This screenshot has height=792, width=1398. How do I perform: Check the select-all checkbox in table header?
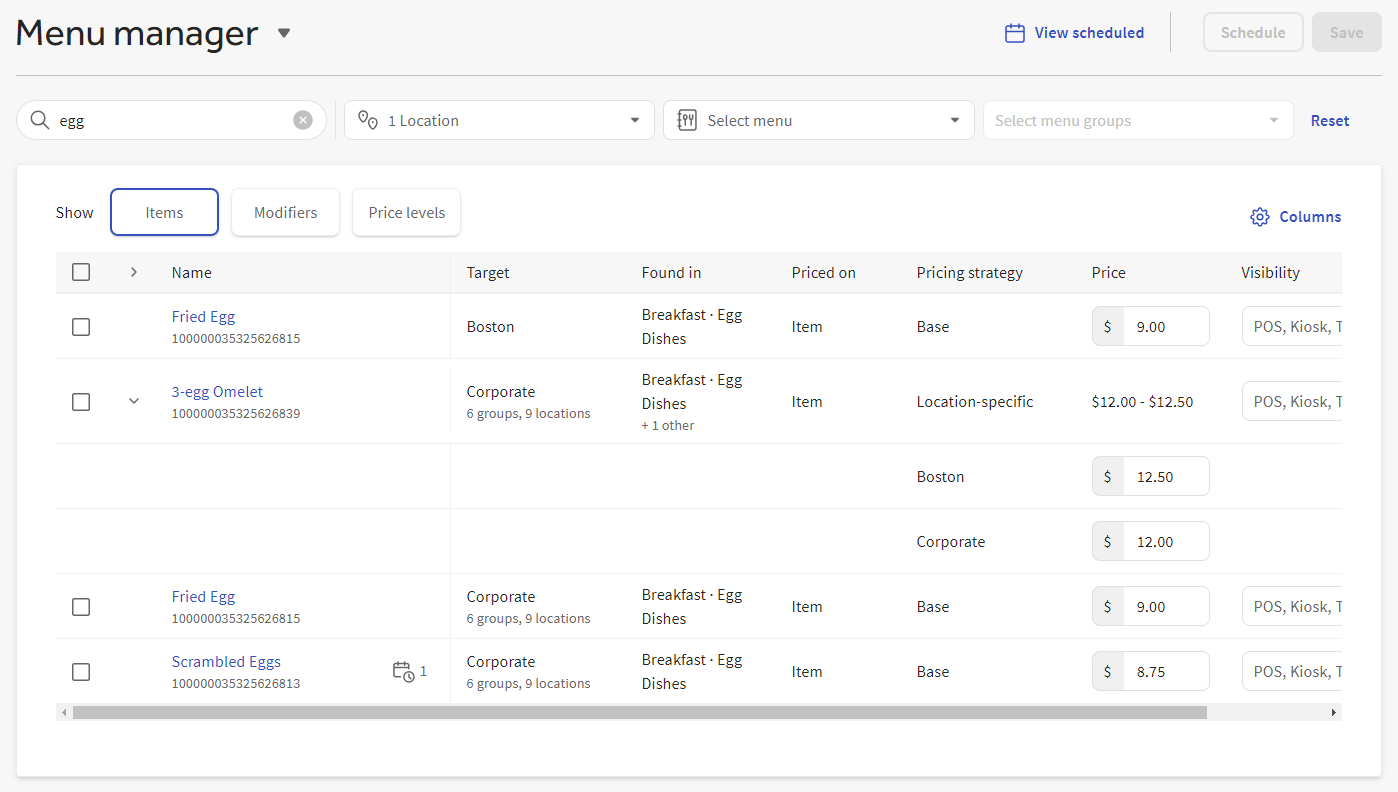click(81, 271)
